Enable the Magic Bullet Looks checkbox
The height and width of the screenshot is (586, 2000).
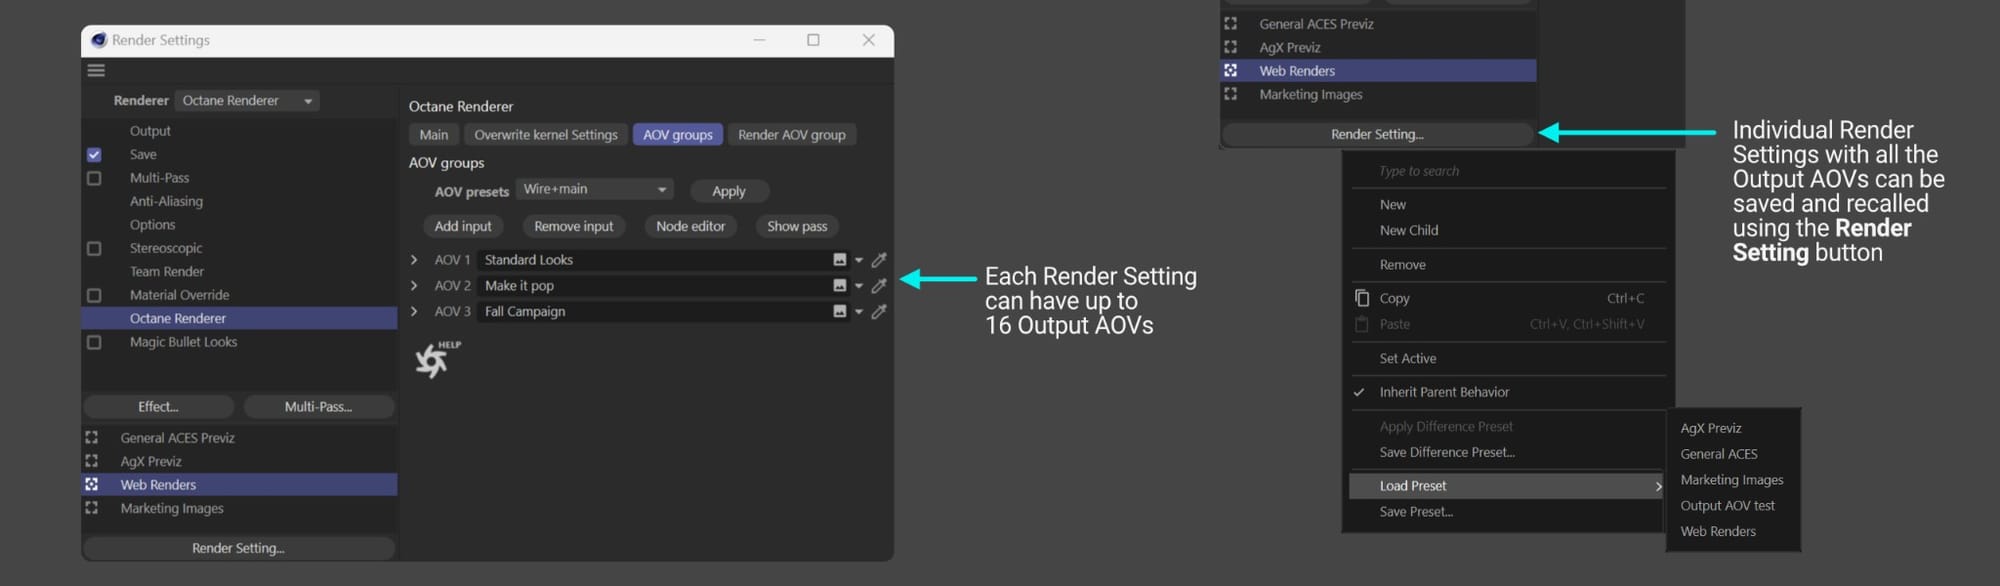pos(94,342)
